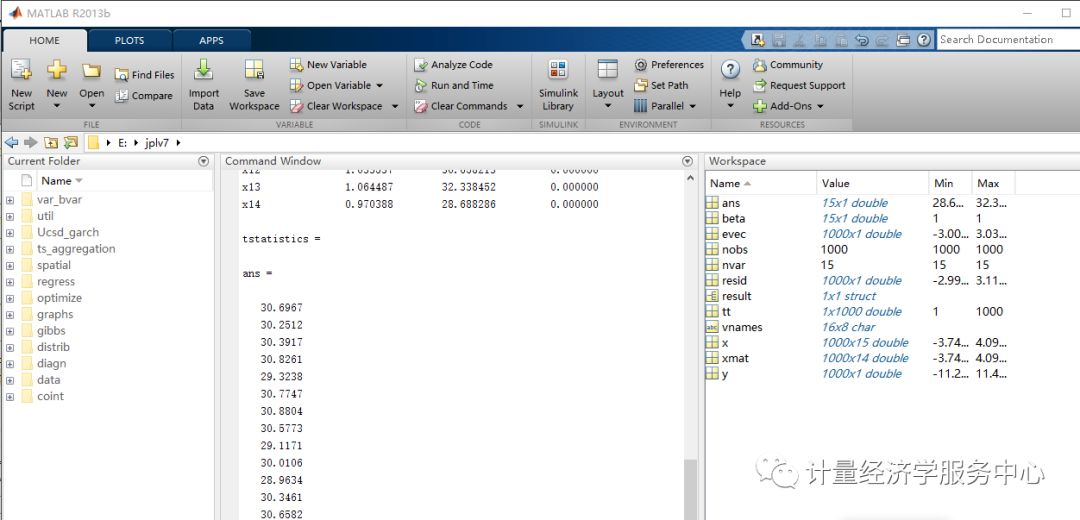Click the Command Window vertical scrollbar
This screenshot has height=520, width=1080.
coord(689,489)
